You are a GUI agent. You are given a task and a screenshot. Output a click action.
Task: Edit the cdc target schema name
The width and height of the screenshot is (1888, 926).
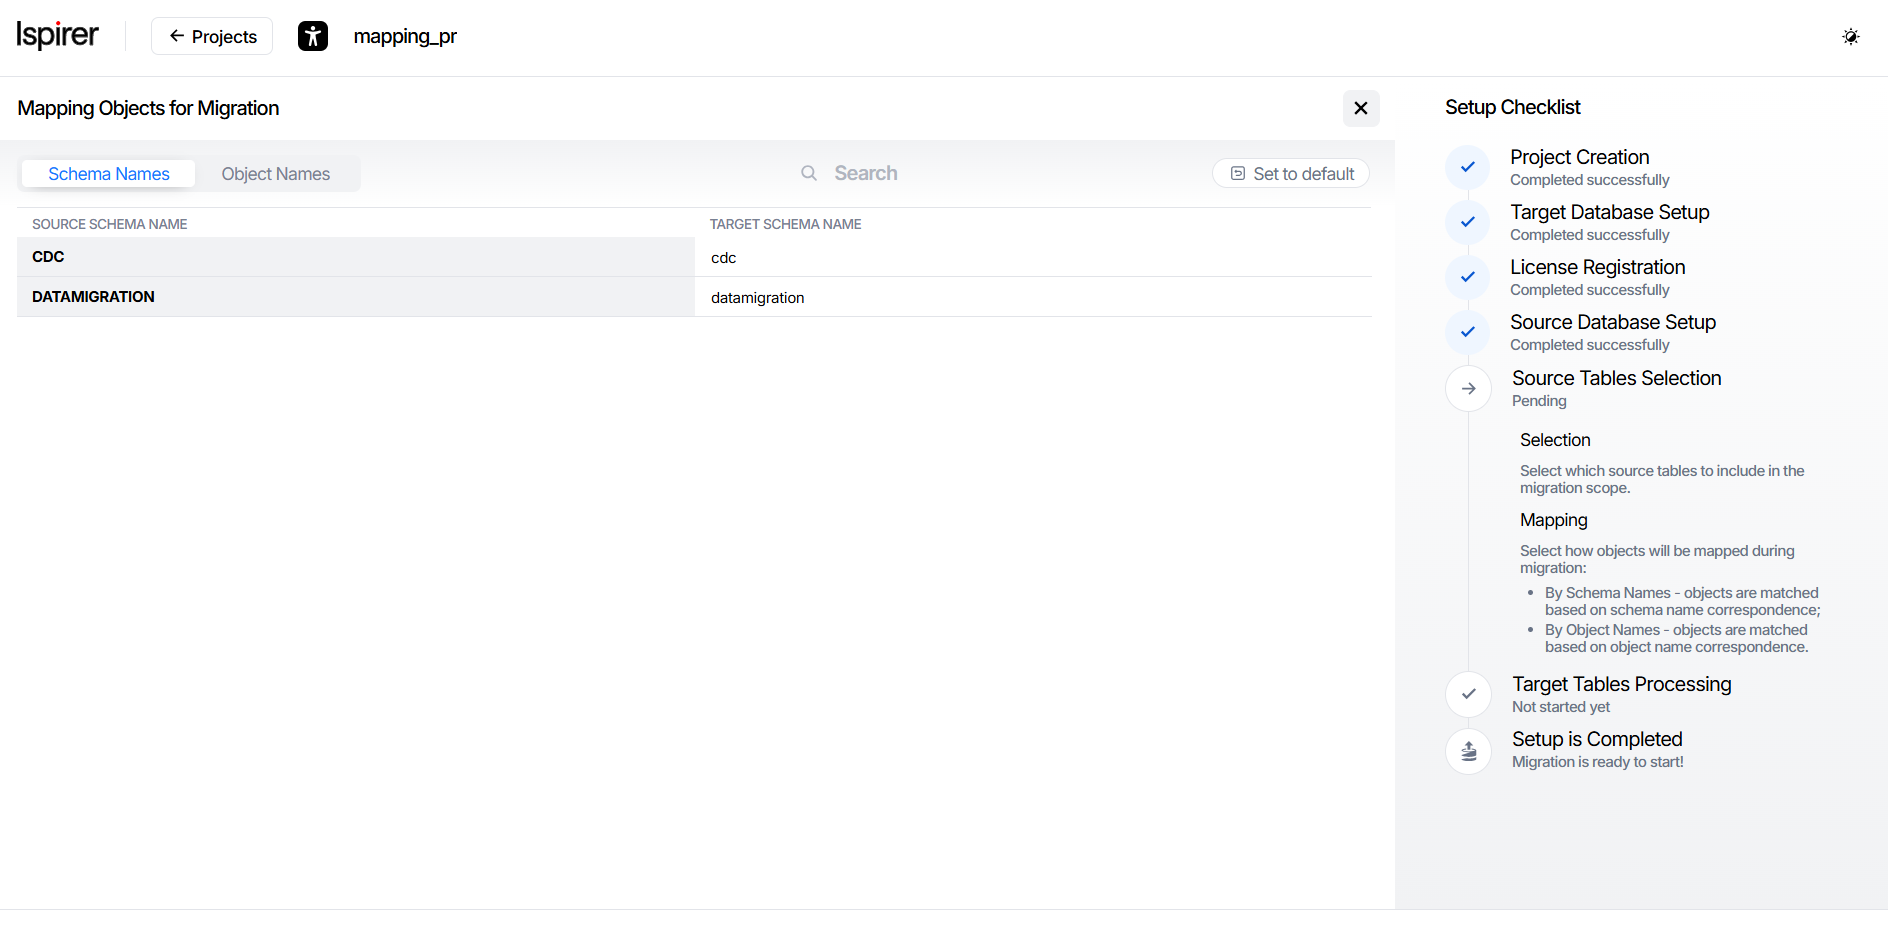1030,258
